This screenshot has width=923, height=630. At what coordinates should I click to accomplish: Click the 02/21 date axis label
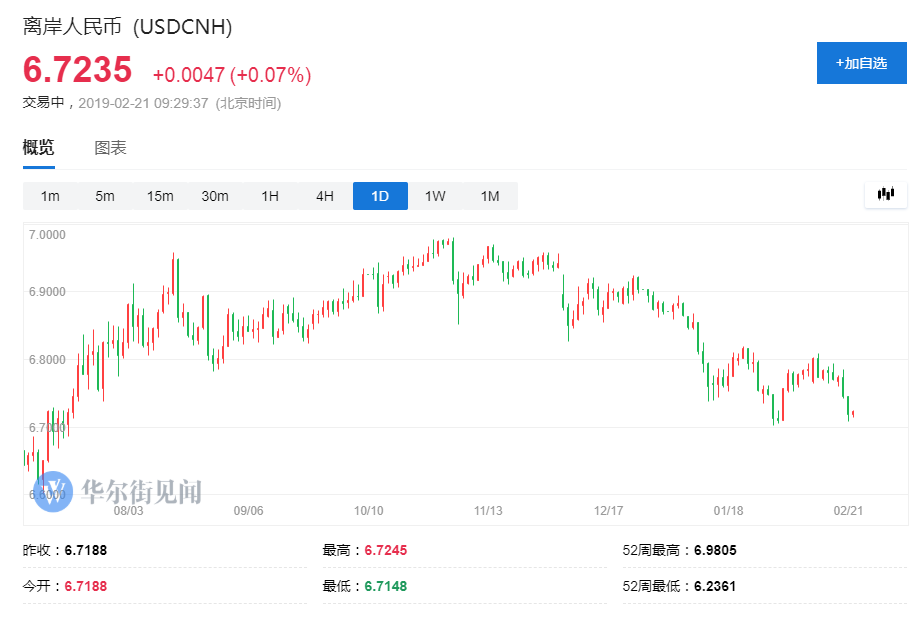click(848, 510)
